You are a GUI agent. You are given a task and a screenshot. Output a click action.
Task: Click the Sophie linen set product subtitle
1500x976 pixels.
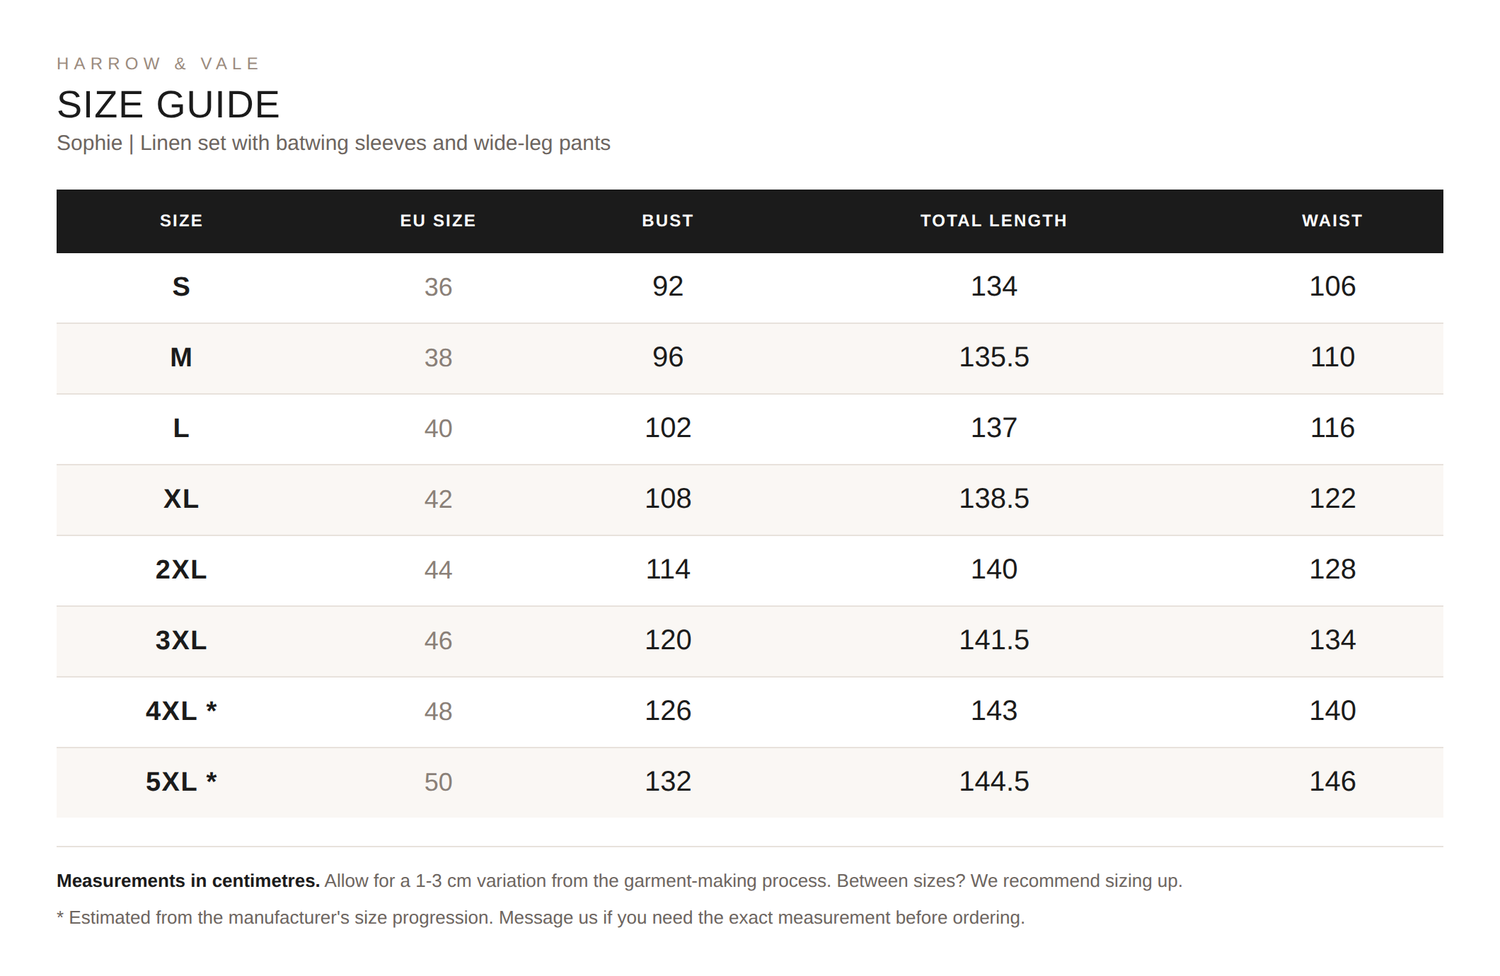click(x=333, y=143)
